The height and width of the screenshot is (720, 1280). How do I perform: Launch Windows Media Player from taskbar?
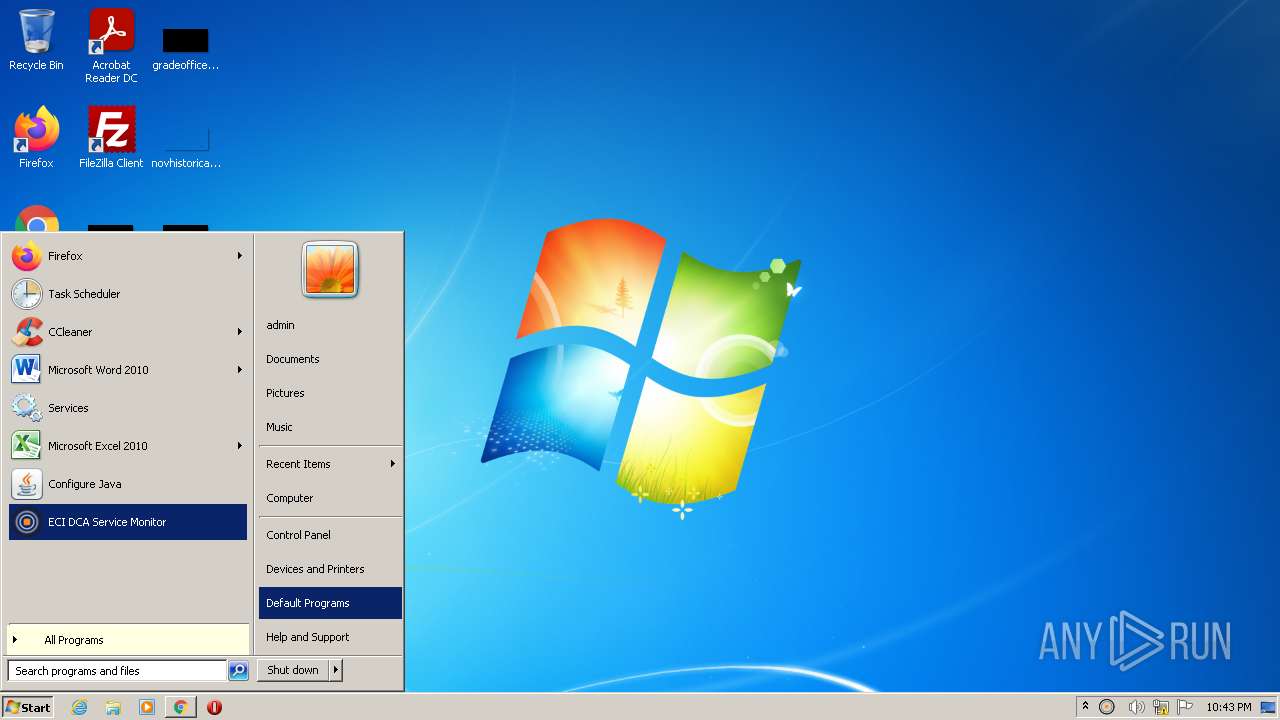click(x=147, y=707)
